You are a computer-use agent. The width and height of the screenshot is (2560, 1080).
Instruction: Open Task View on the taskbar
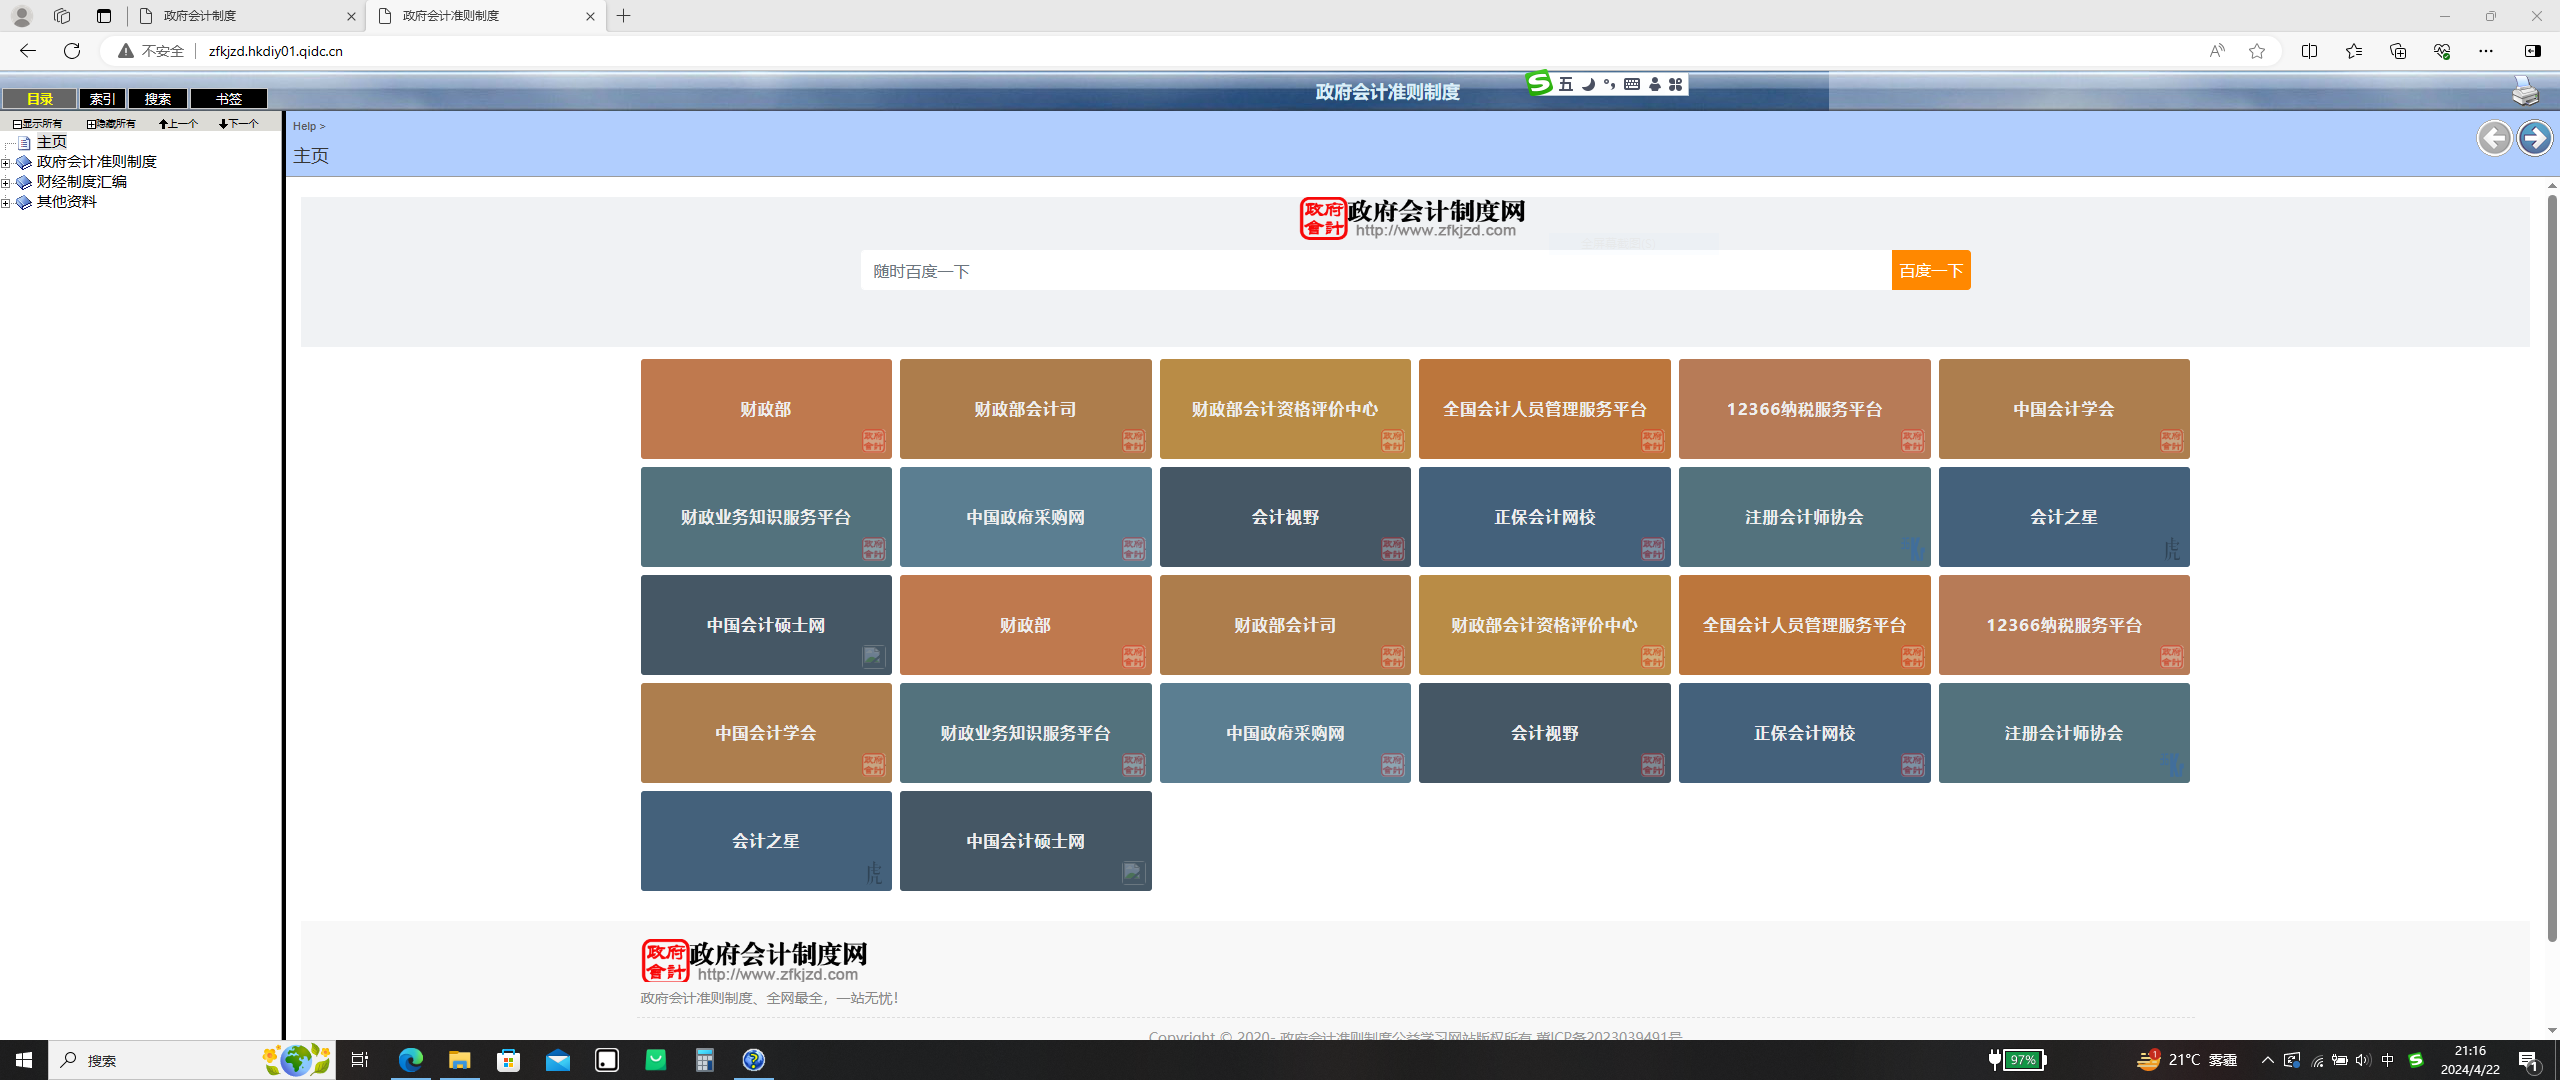(361, 1060)
